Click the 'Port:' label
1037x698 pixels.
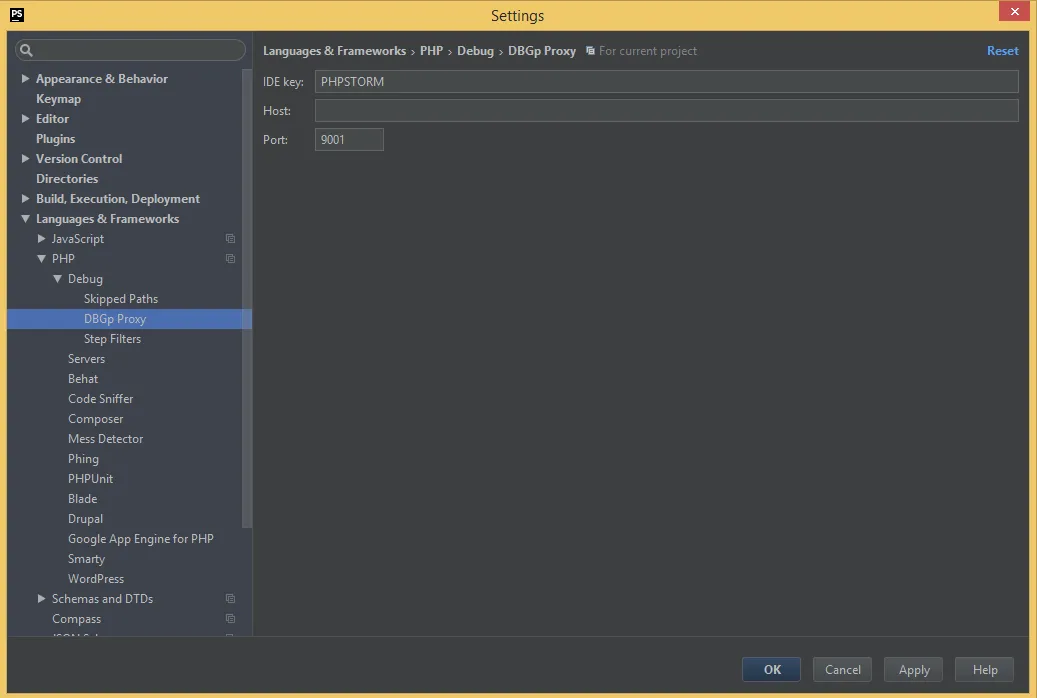[x=275, y=140]
